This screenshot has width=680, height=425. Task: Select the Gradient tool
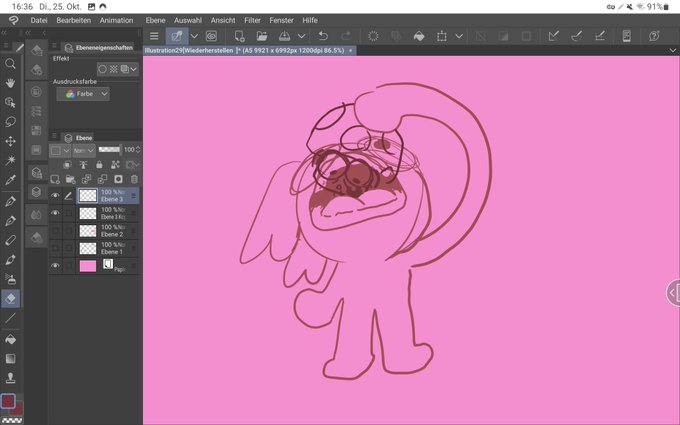tap(10, 359)
